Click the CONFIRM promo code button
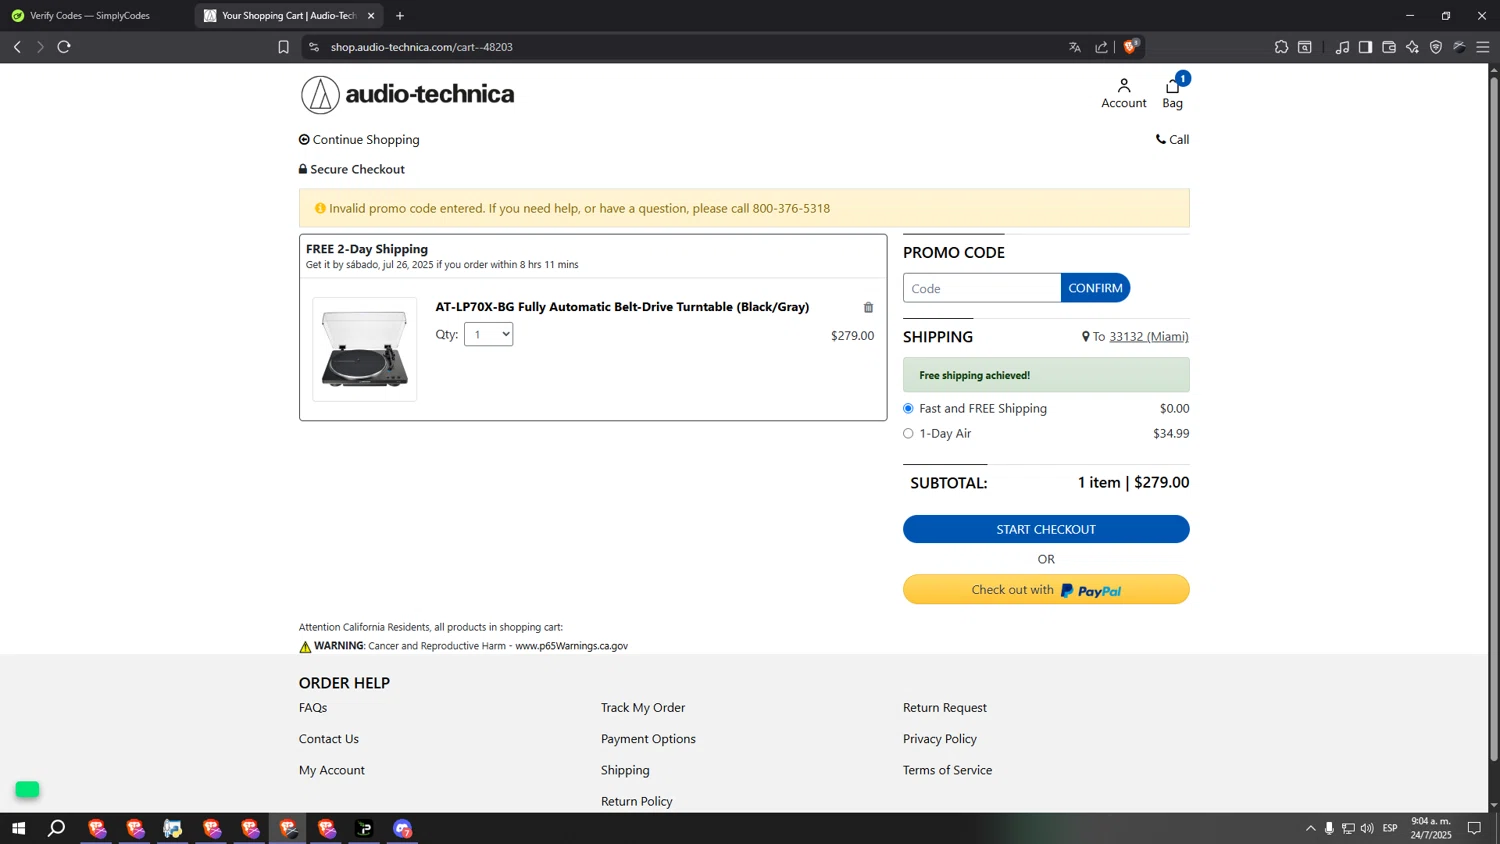The image size is (1500, 844). tap(1095, 288)
